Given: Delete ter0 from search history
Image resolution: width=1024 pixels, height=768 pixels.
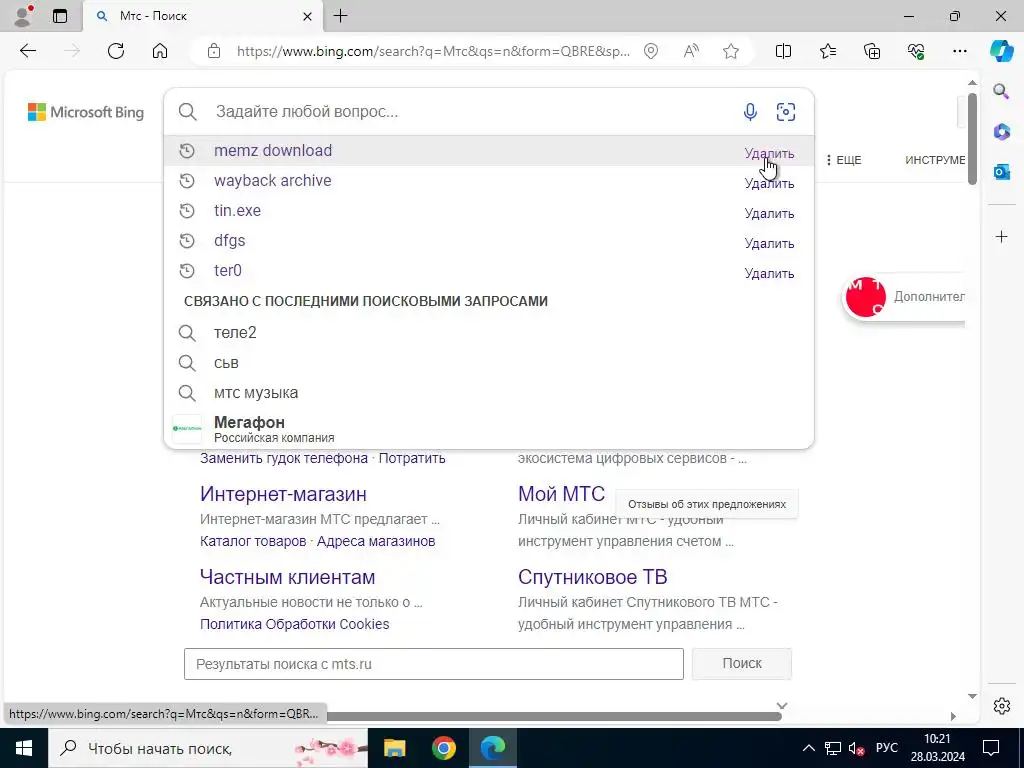Looking at the screenshot, I should click(x=769, y=274).
